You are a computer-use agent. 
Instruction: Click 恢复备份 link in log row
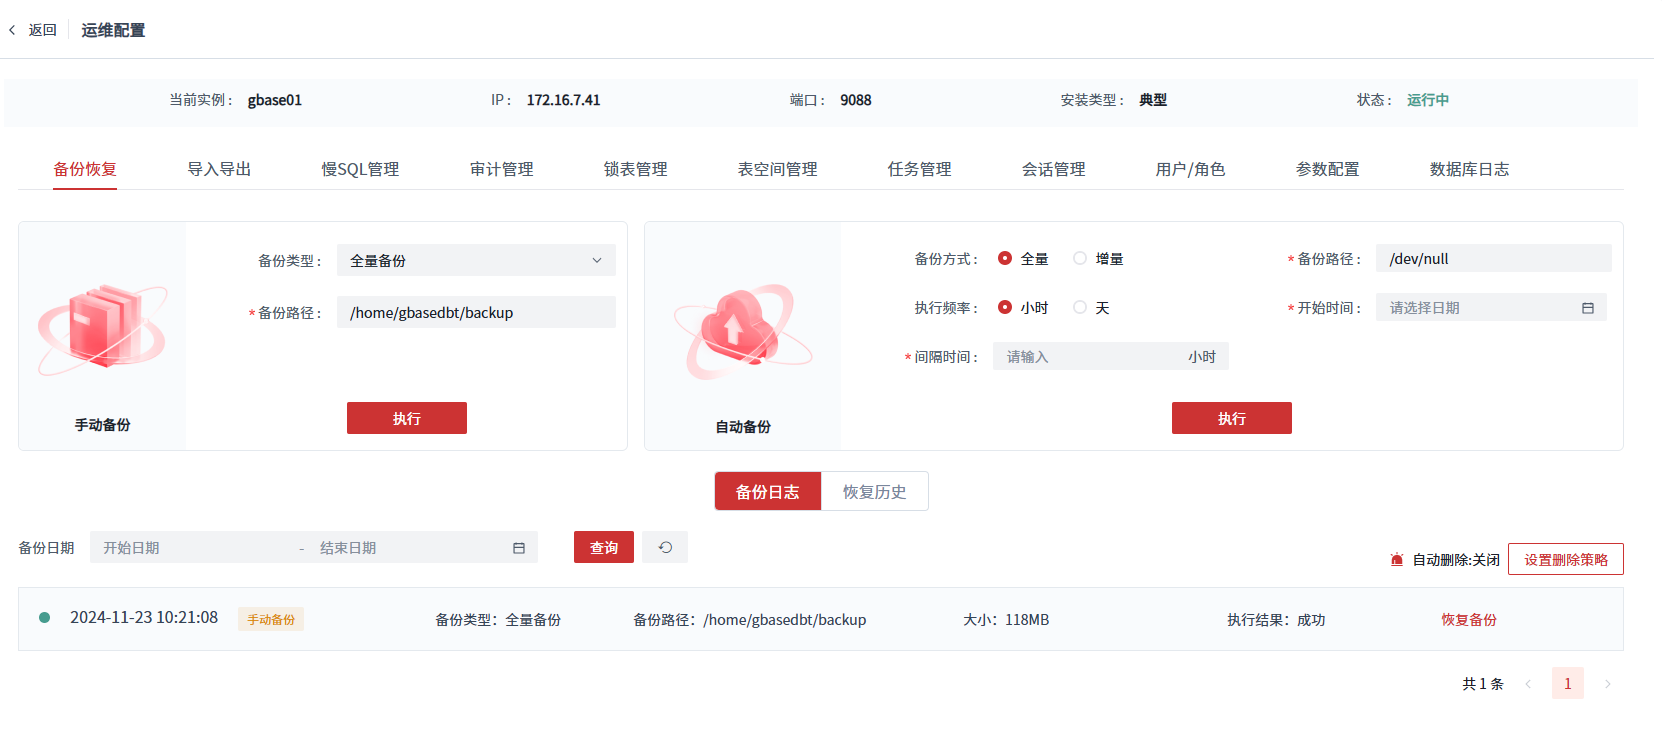tap(1468, 620)
